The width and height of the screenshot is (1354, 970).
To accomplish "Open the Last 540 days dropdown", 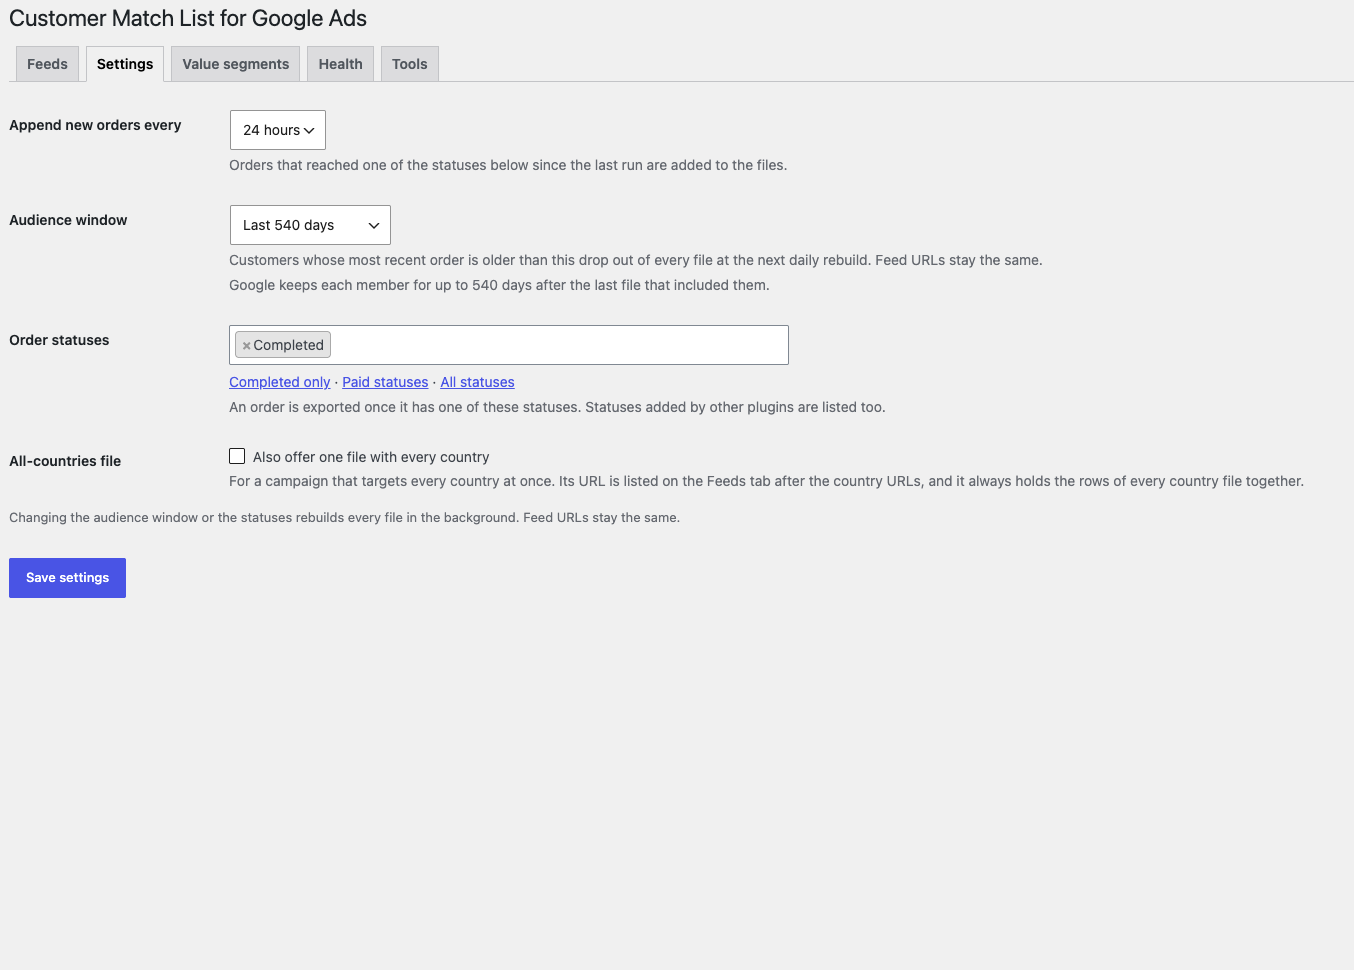I will [310, 225].
